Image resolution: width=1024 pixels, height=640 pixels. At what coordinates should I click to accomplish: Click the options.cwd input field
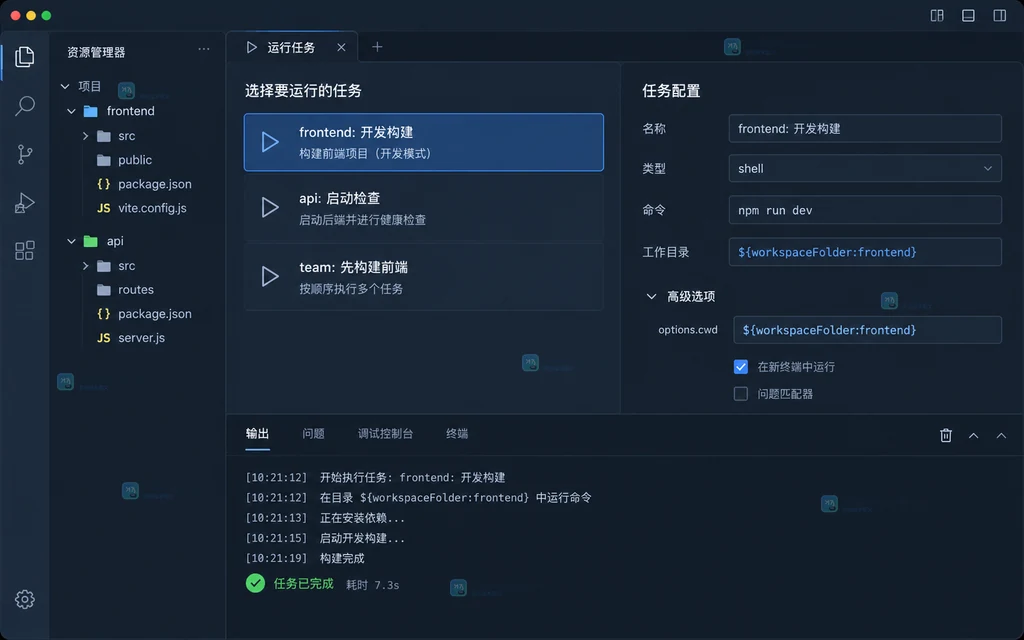pyautogui.click(x=867, y=330)
